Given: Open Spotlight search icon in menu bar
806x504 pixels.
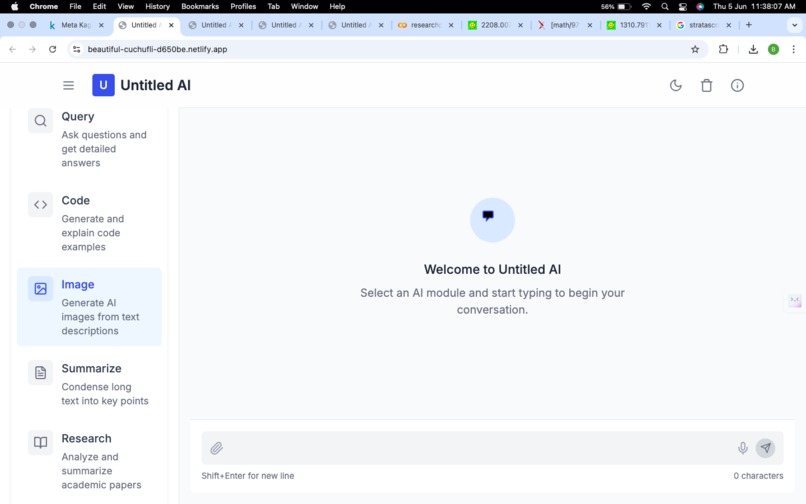Looking at the screenshot, I should [665, 6].
